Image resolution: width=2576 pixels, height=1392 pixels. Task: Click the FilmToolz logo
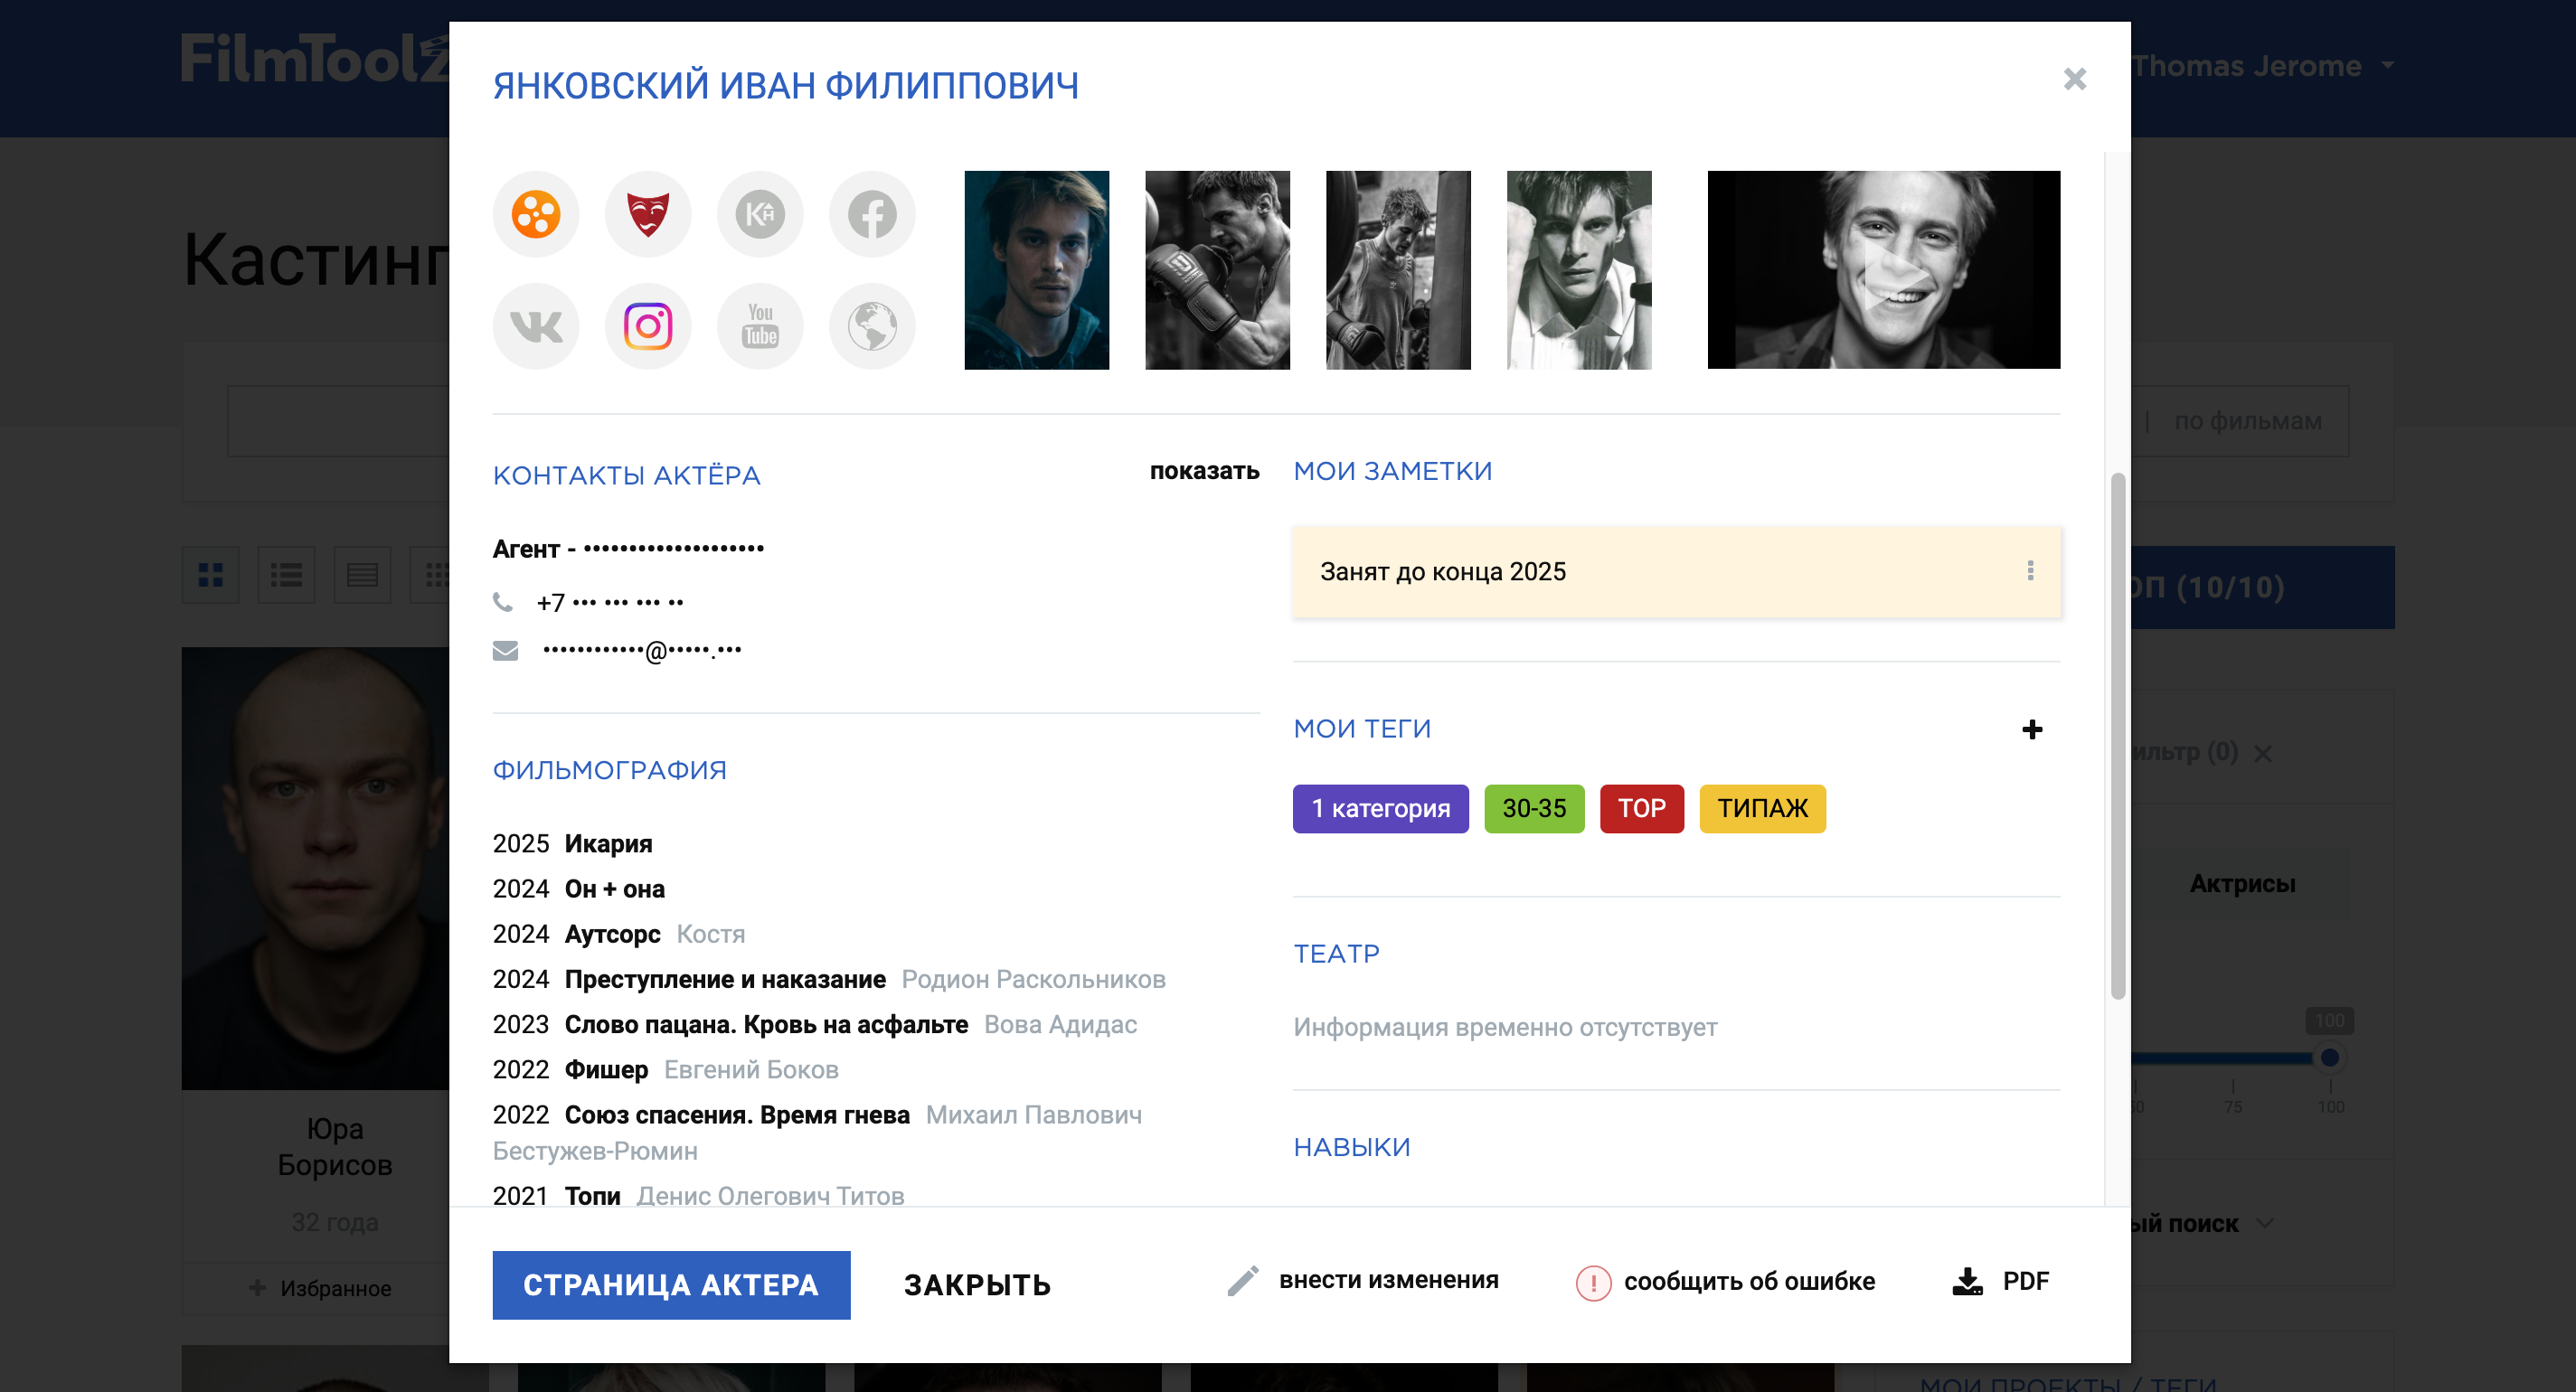(315, 59)
